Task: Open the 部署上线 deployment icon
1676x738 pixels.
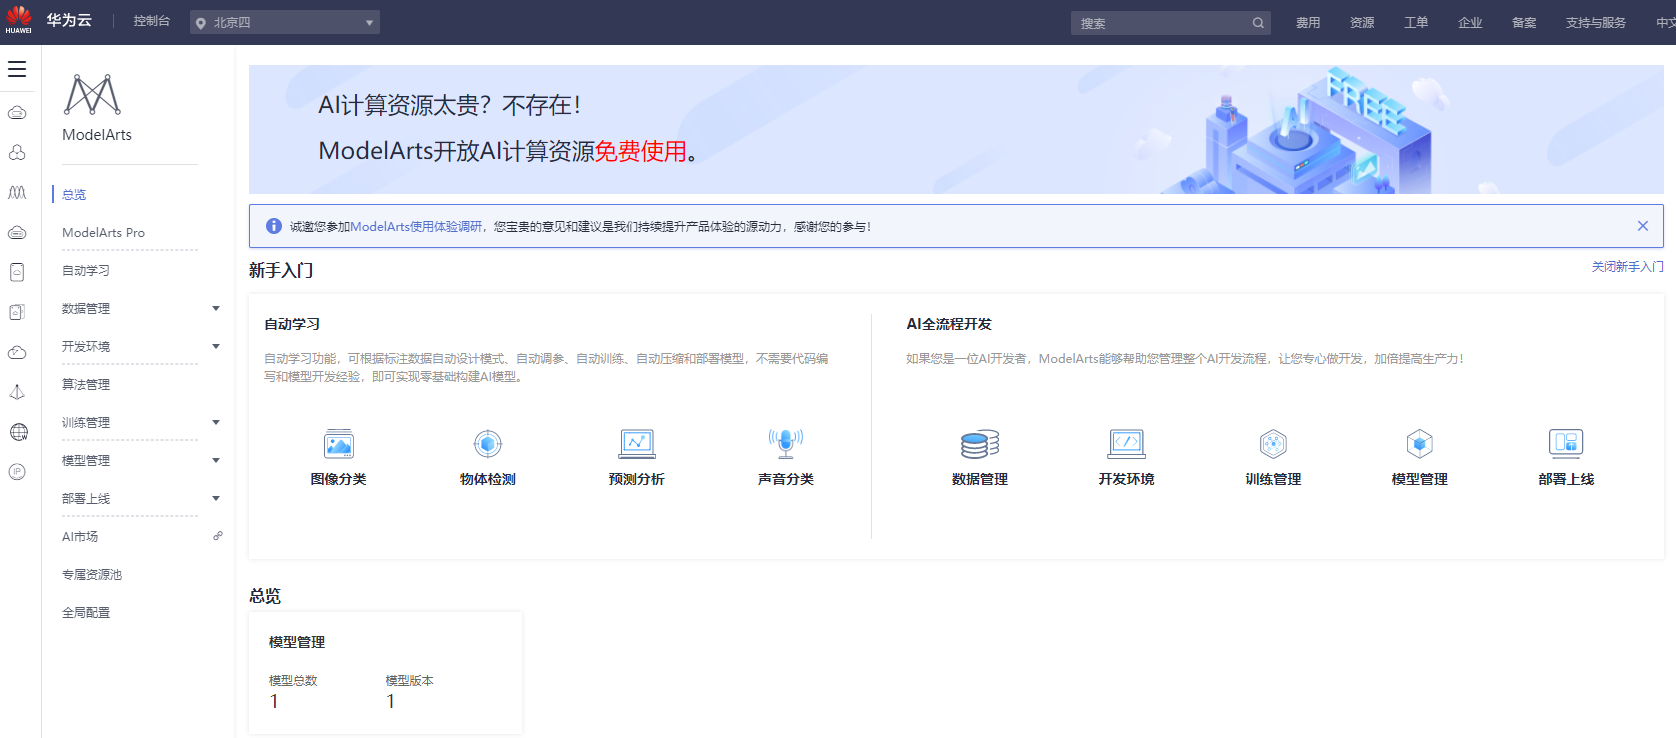Action: [1566, 443]
